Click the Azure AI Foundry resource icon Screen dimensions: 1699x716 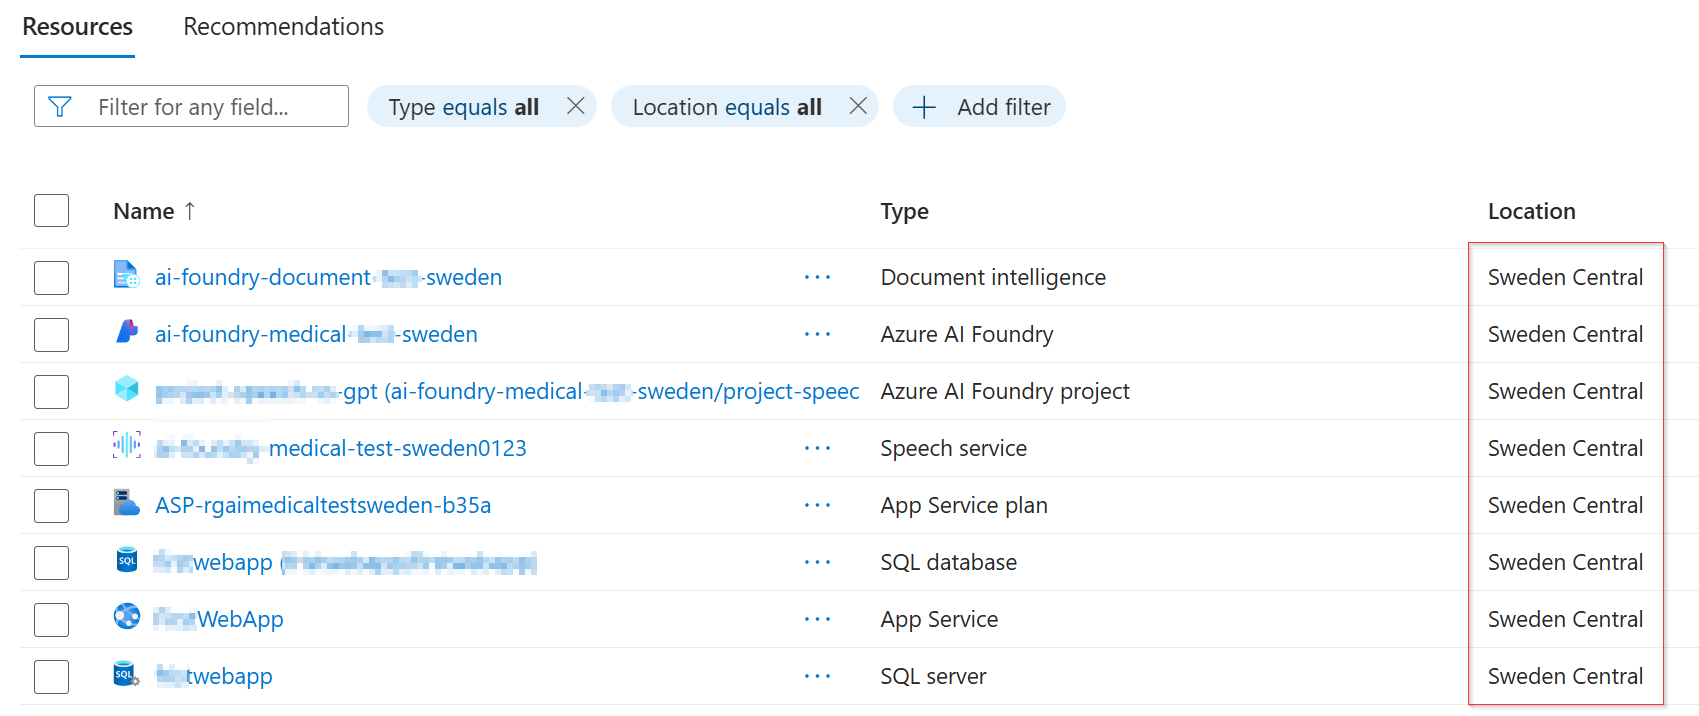(126, 331)
